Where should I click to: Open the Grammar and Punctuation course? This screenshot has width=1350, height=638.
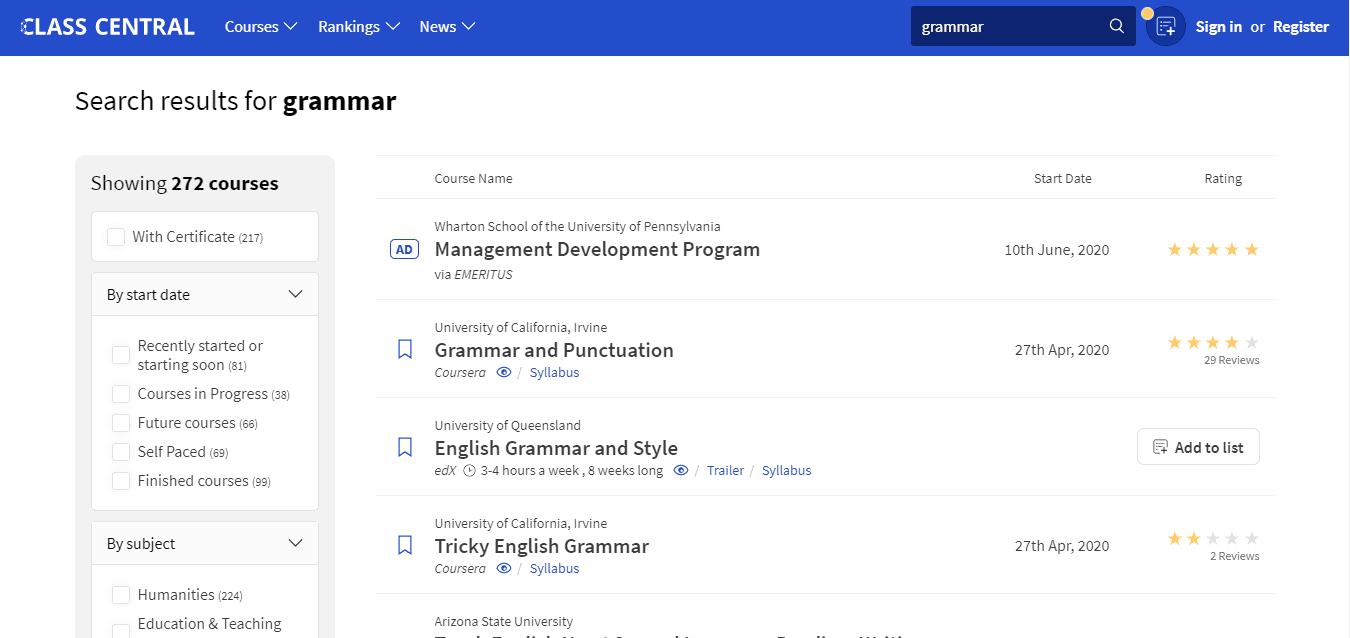(x=554, y=350)
